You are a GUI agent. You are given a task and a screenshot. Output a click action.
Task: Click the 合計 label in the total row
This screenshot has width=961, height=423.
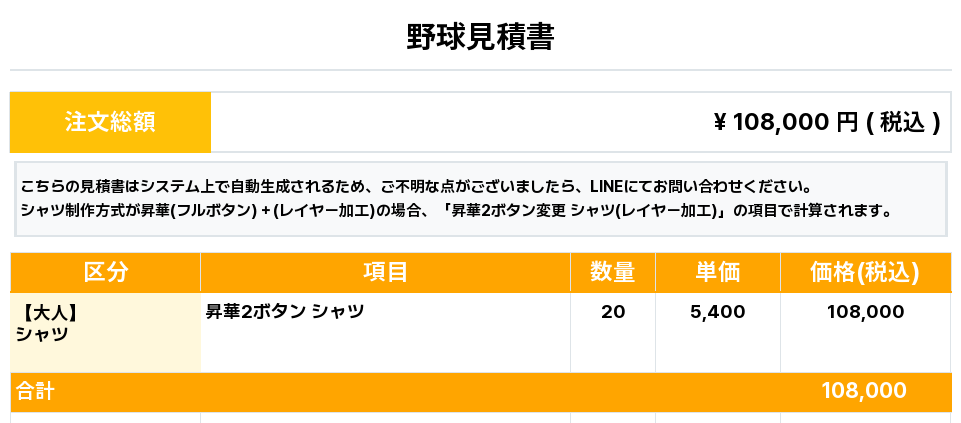point(35,391)
